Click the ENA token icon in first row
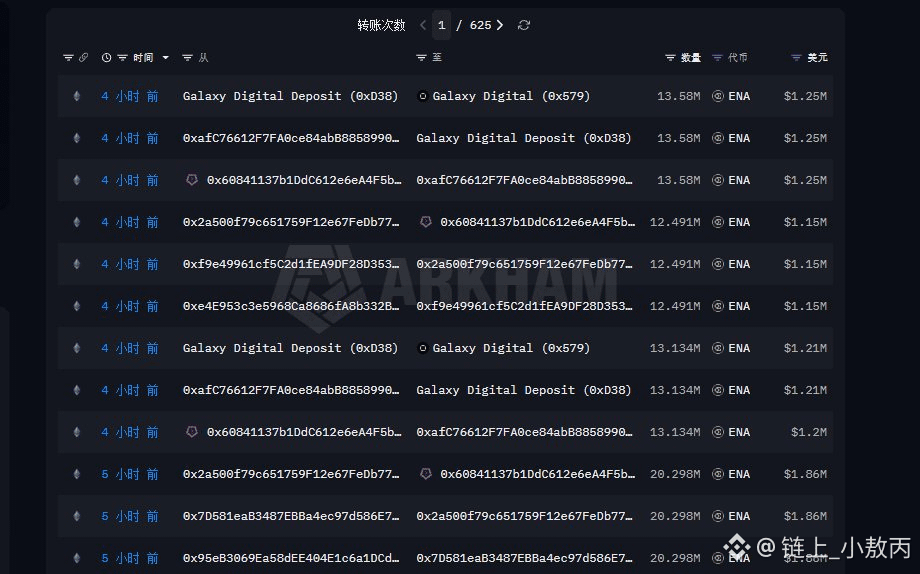The image size is (920, 574). (x=718, y=96)
